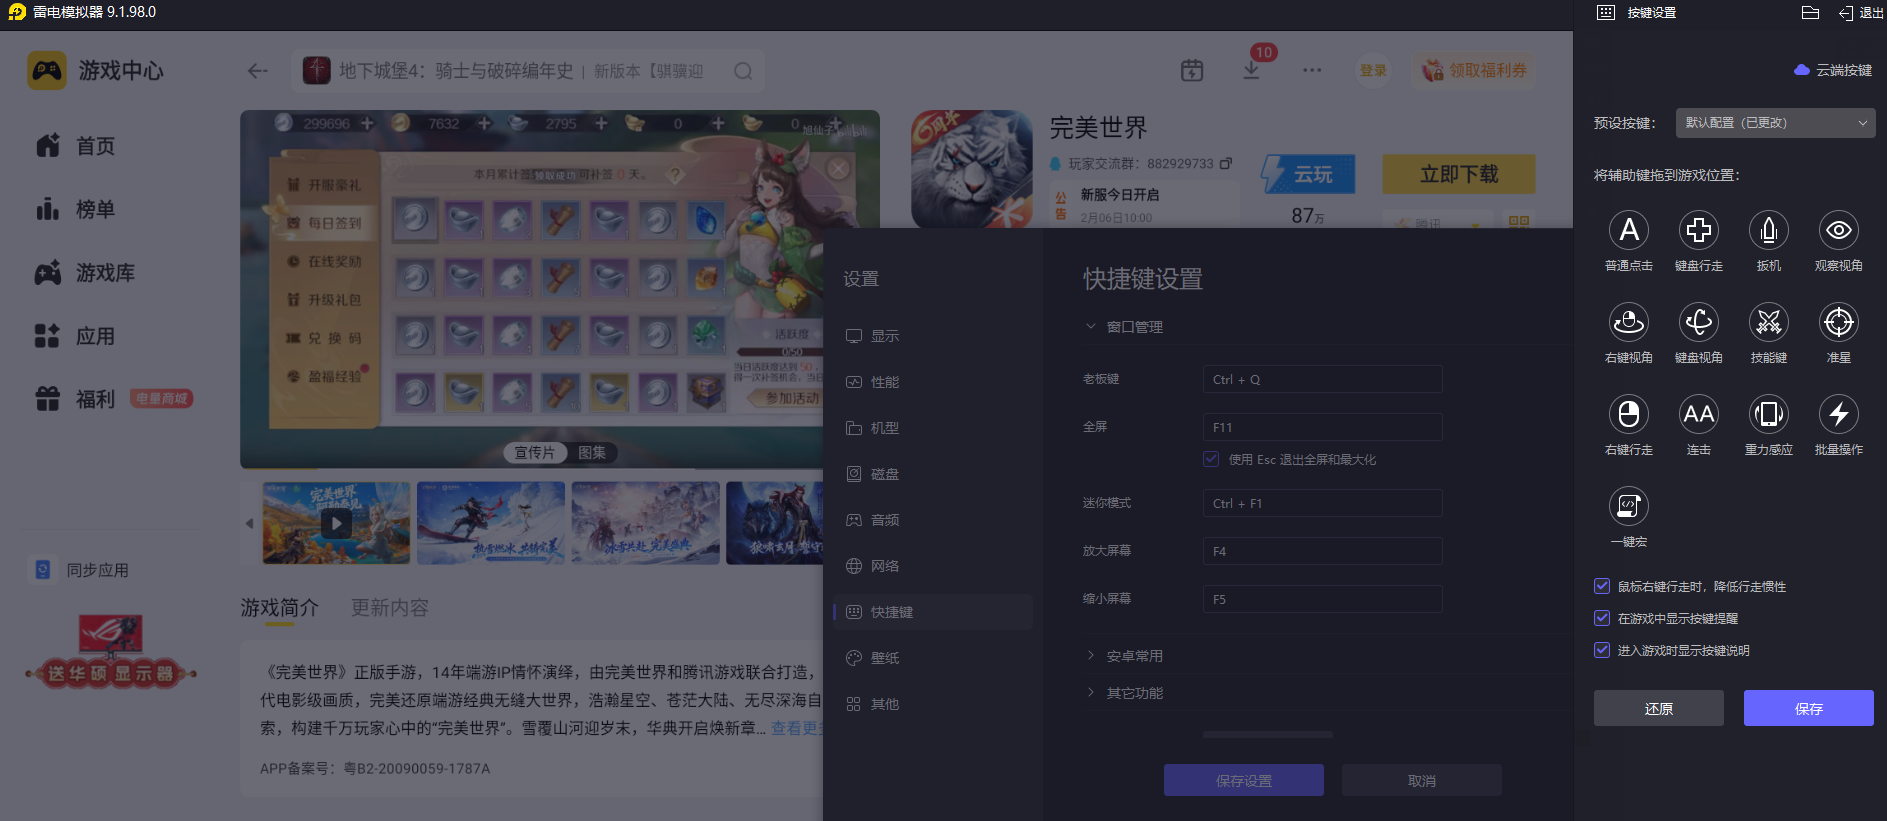This screenshot has width=1887, height=821.
Task: Switch to the 图集 gallery tab
Action: 592,453
